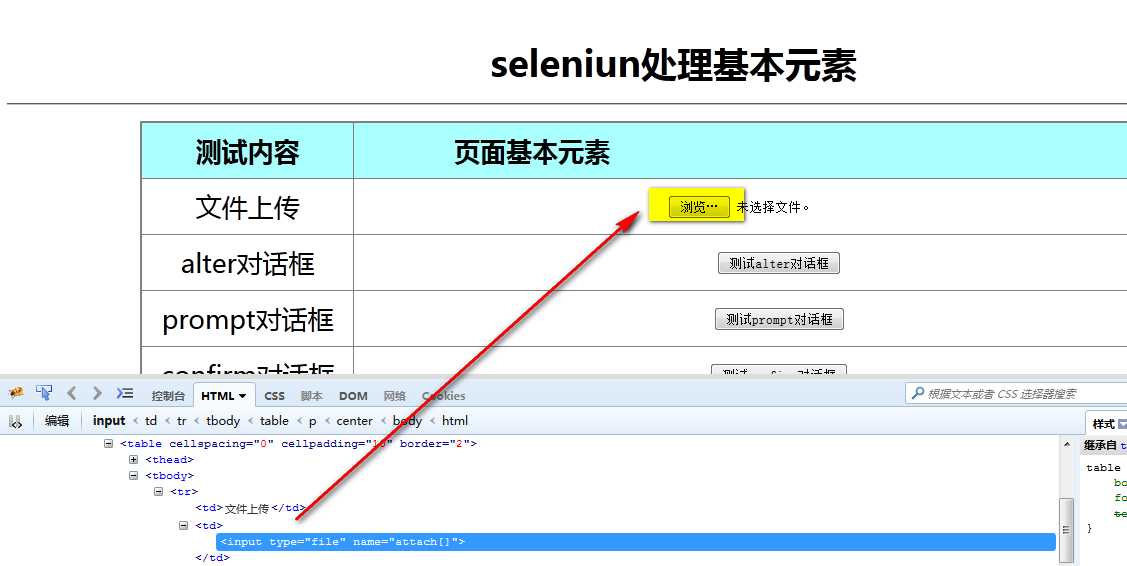Select body in the breadcrumb path
Viewport: 1127px width, 566px height.
pyautogui.click(x=407, y=421)
